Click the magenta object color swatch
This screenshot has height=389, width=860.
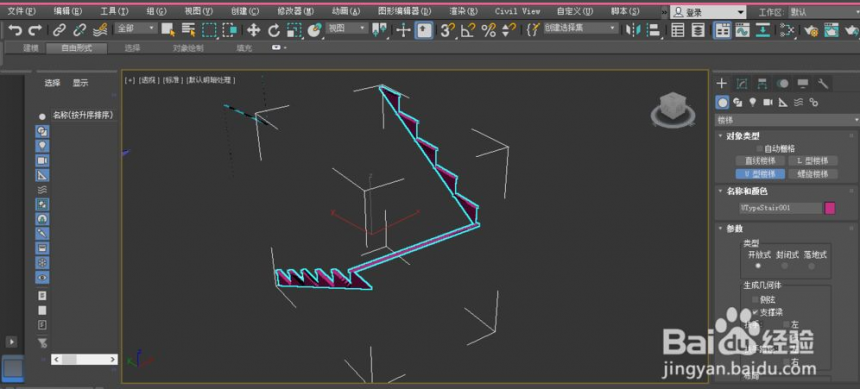[830, 208]
